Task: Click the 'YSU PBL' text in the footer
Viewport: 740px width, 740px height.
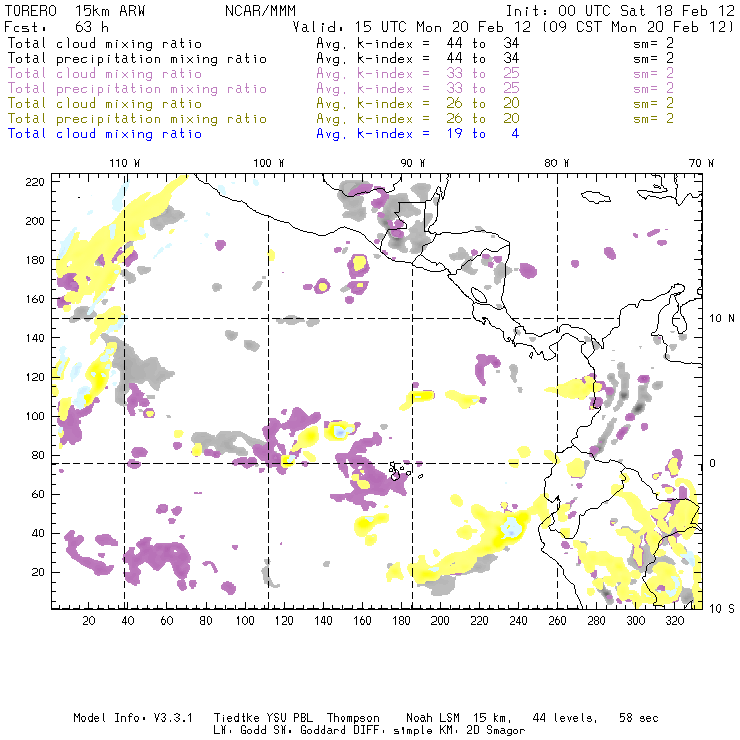Action: point(289,718)
